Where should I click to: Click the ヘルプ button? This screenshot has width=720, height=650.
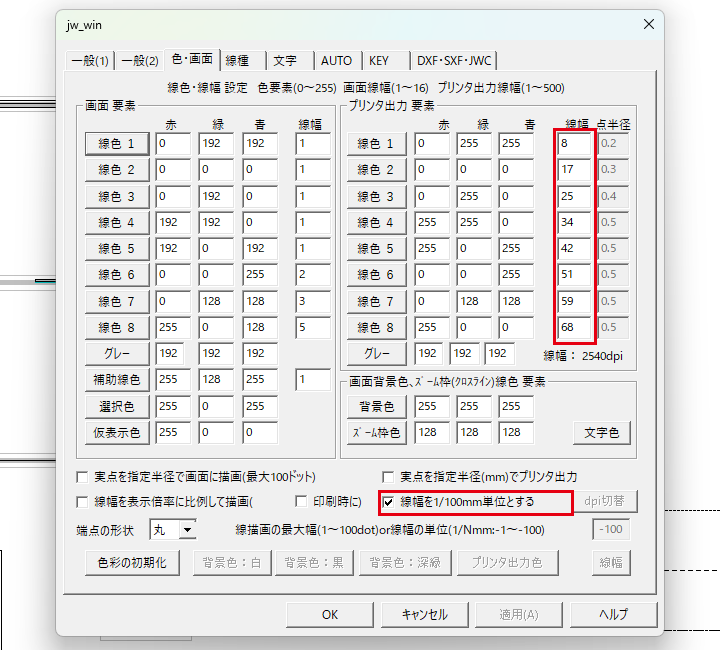[x=613, y=615]
